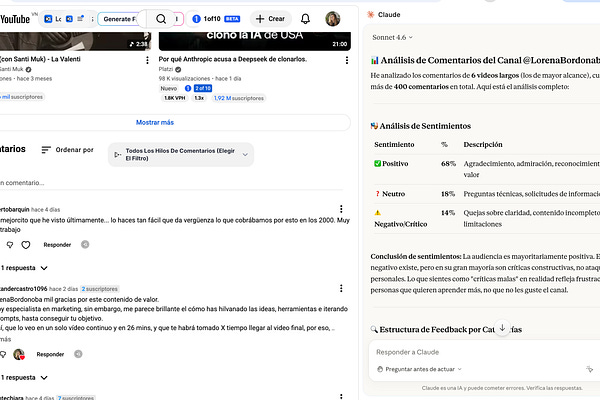Click the 1of10 BETA extension badge
Viewport: 600px width, 400px height.
(216, 19)
